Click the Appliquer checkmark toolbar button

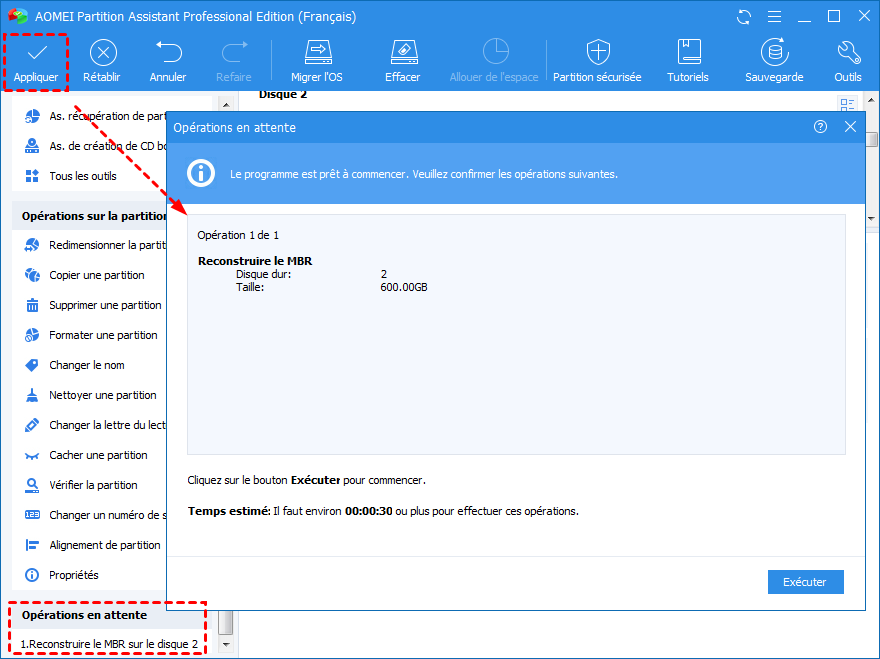coord(36,62)
